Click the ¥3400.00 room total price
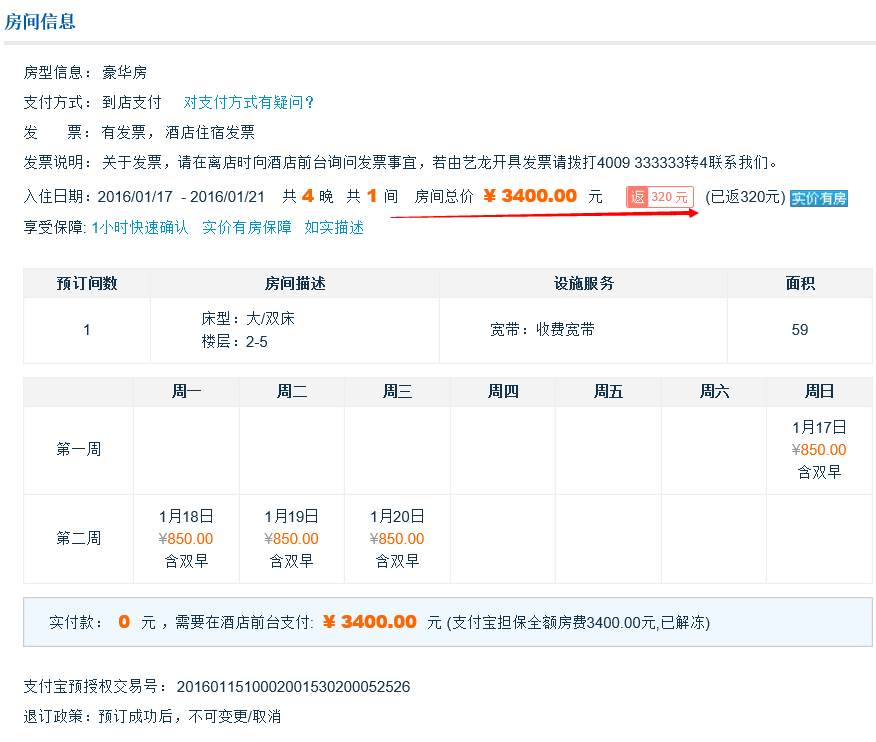The image size is (876, 742). click(530, 196)
